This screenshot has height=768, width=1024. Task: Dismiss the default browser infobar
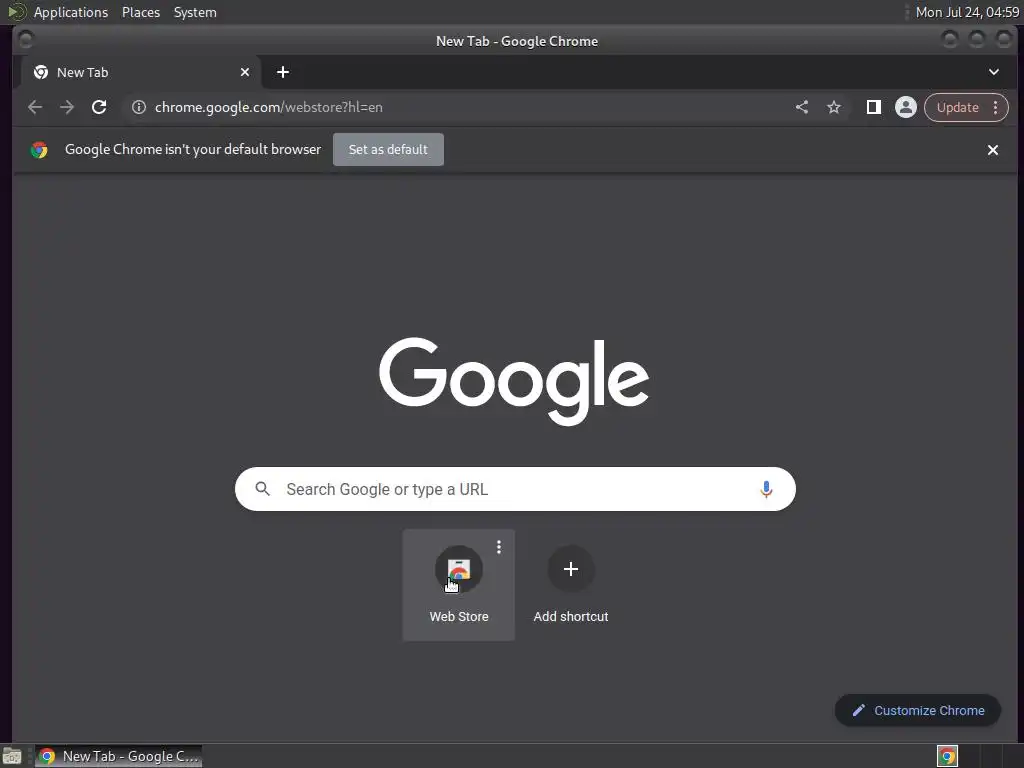pyautogui.click(x=993, y=150)
